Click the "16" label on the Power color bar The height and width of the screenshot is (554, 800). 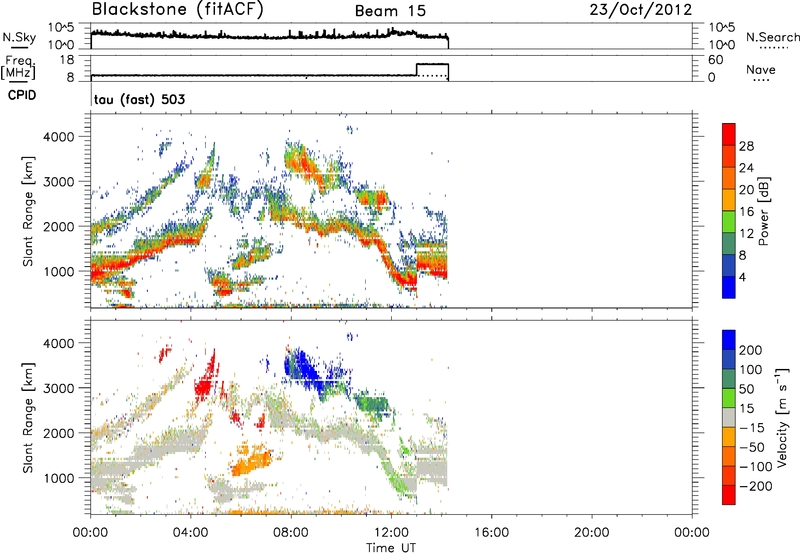[746, 212]
